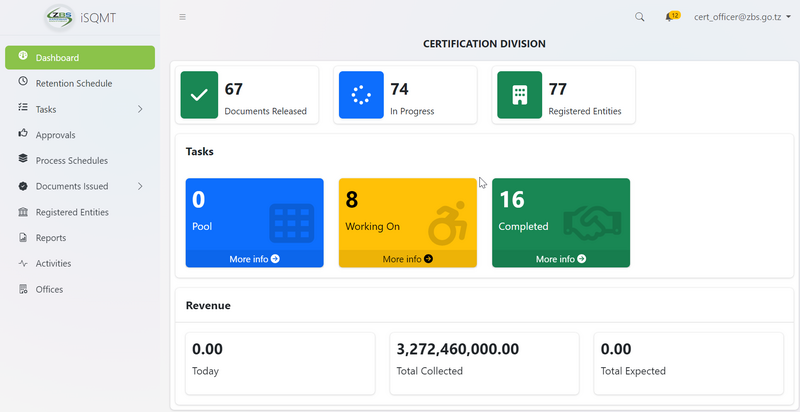
Task: Click the Process Schedules layers icon
Action: pos(23,160)
